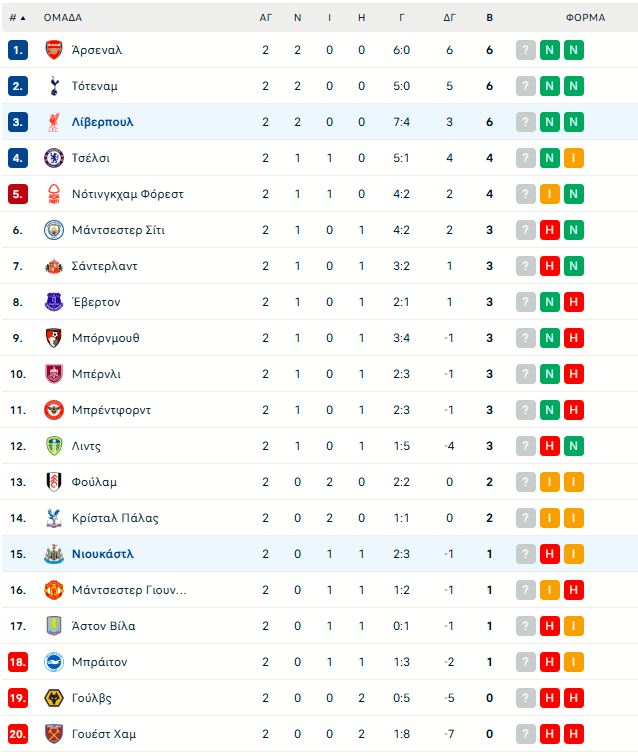The width and height of the screenshot is (638, 756).
Task: Click the Wolves crest icon
Action: click(x=54, y=698)
